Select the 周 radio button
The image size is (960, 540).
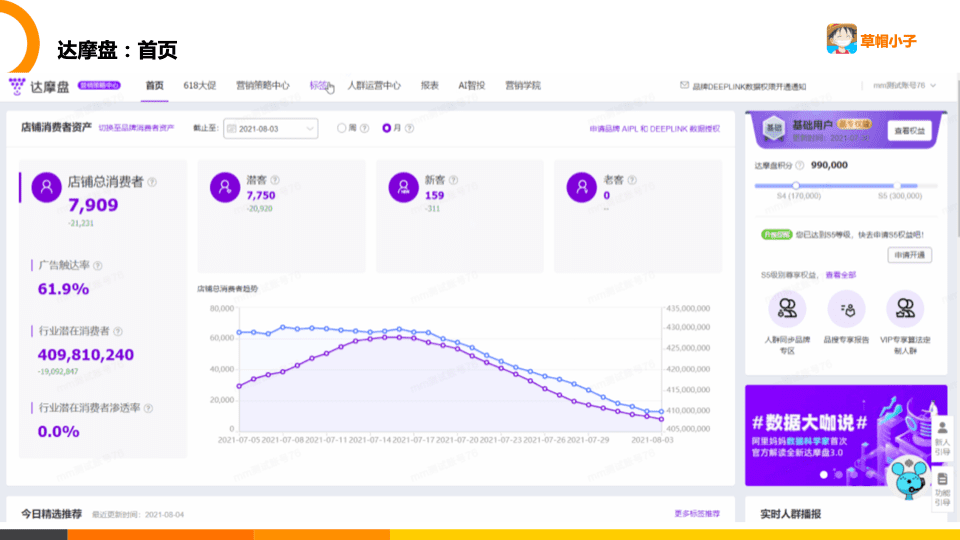coord(342,128)
